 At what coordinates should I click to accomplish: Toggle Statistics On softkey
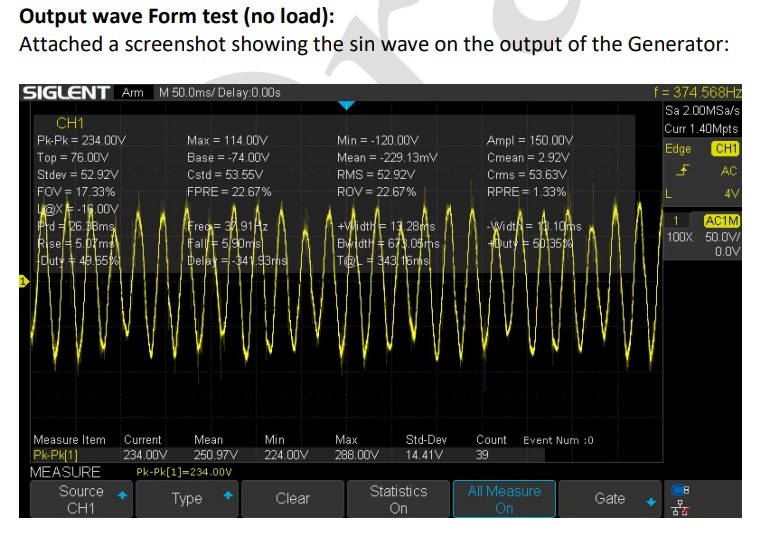pyautogui.click(x=398, y=499)
